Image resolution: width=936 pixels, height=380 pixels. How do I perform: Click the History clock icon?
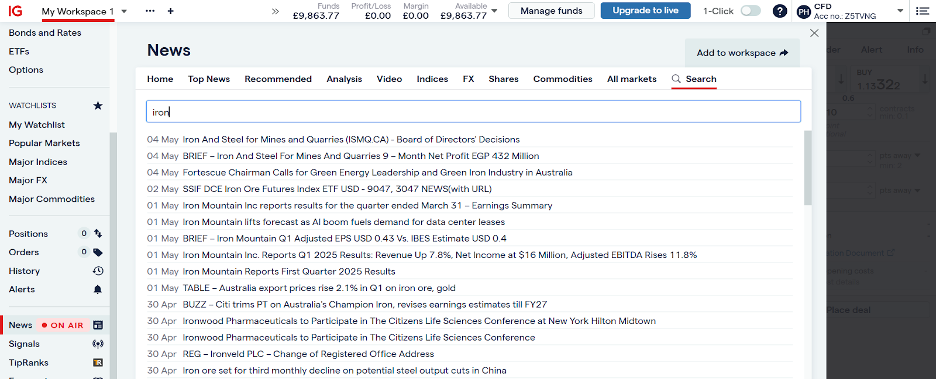[x=98, y=271]
